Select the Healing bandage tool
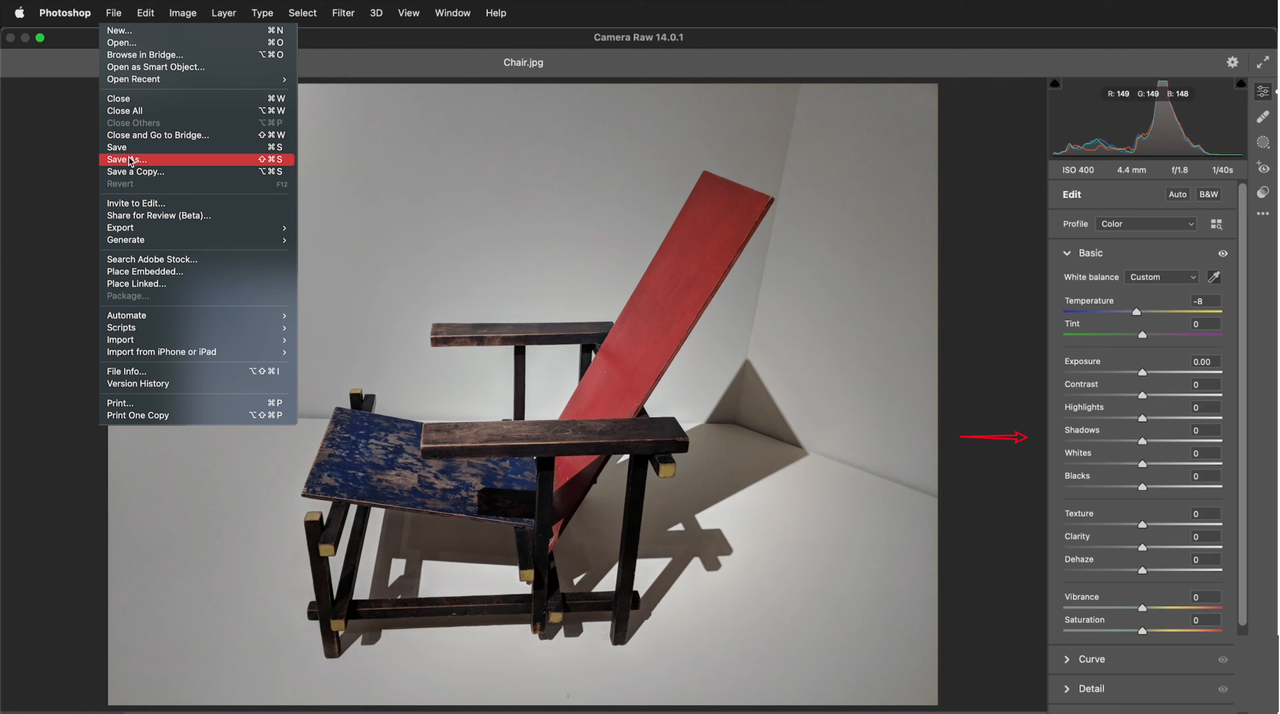This screenshot has width=1280, height=714. pyautogui.click(x=1263, y=117)
